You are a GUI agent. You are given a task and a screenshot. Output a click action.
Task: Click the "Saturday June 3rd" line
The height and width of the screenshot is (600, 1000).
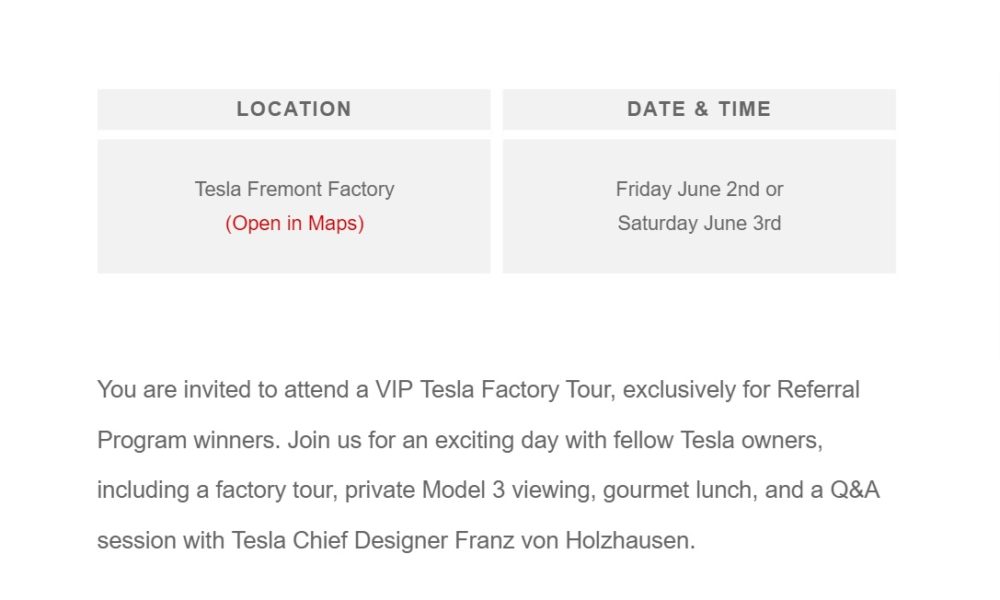click(699, 223)
